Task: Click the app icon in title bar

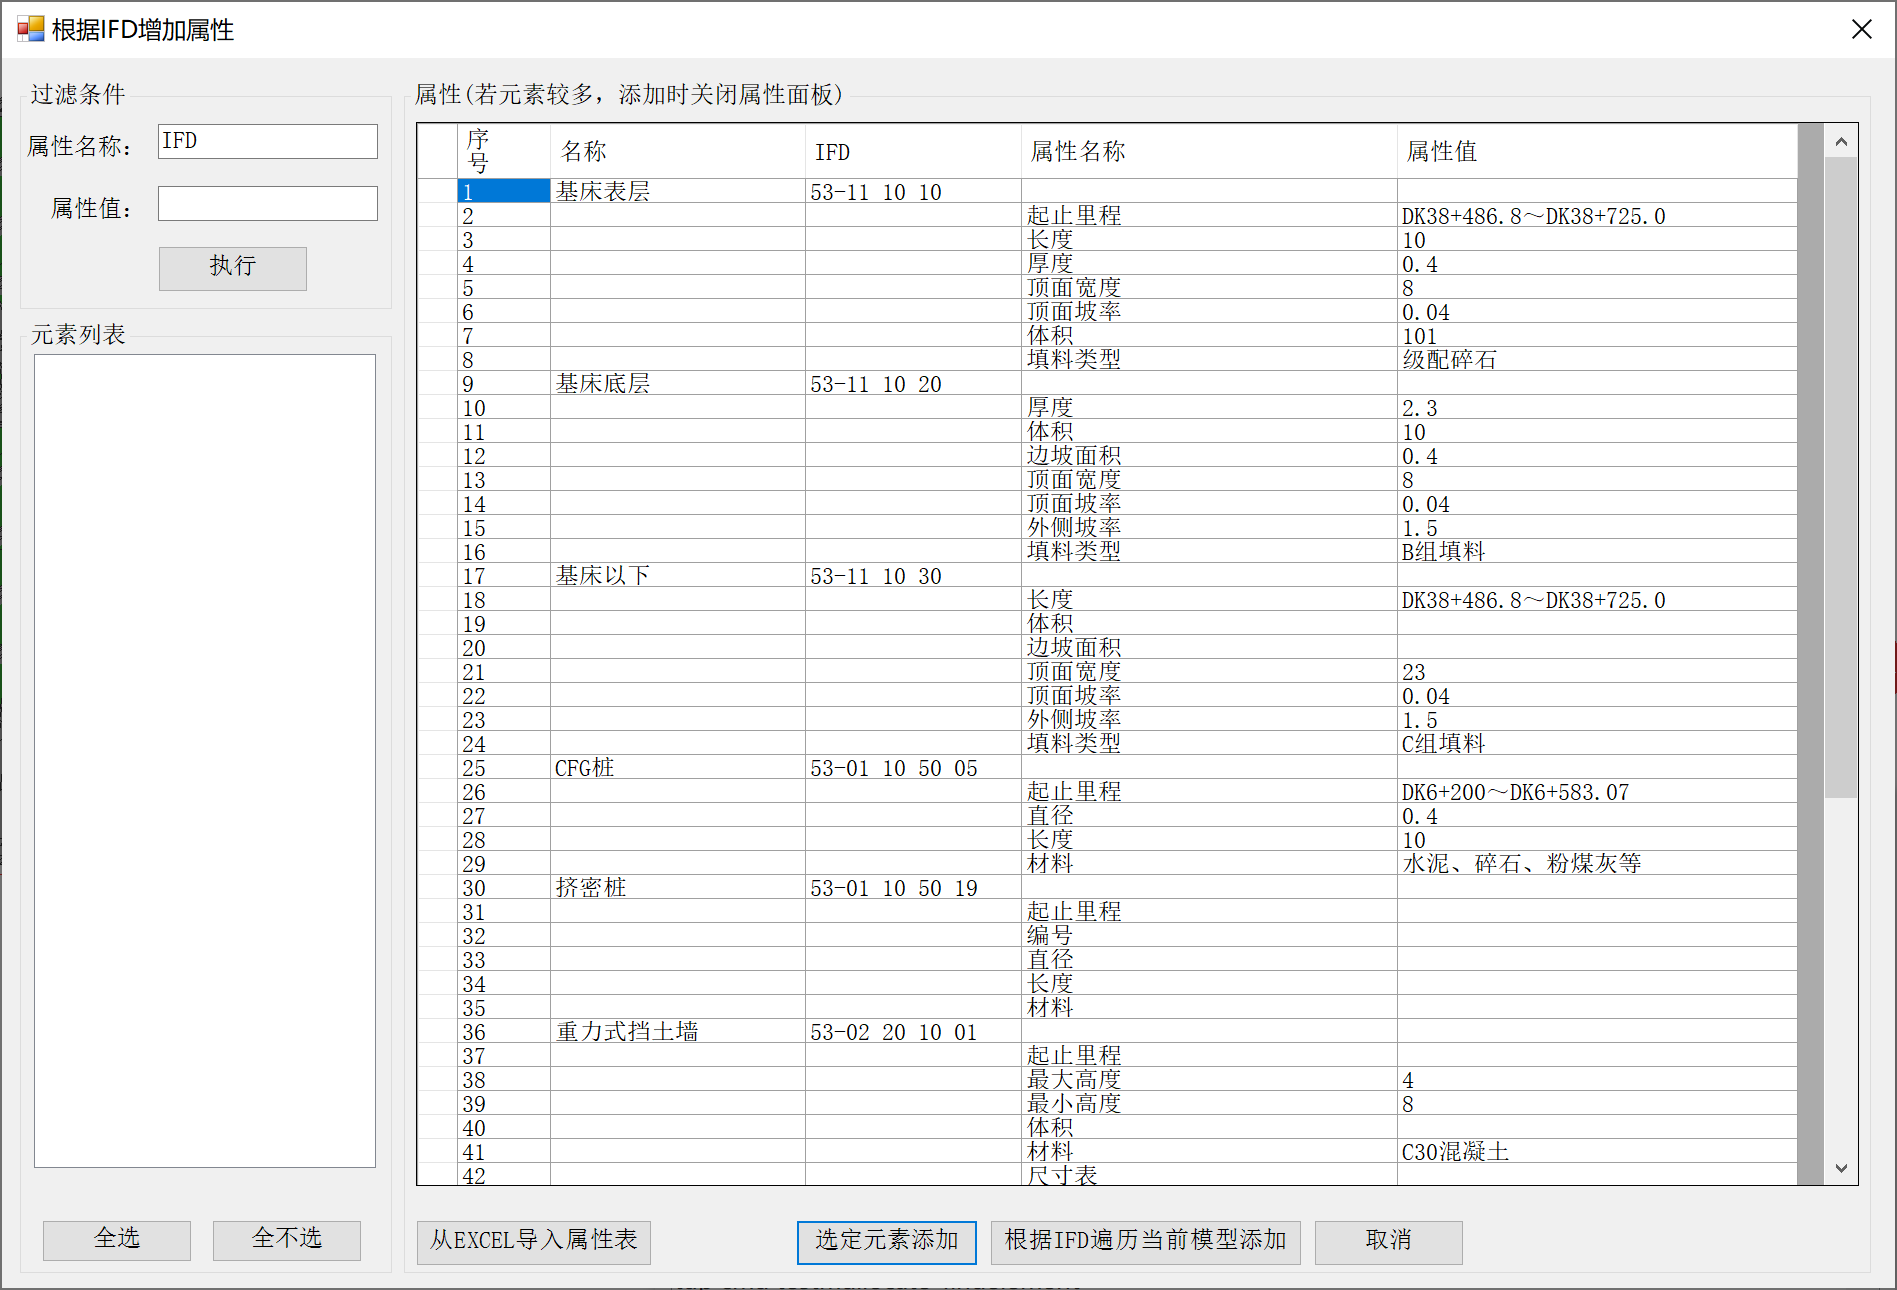Action: (x=31, y=29)
